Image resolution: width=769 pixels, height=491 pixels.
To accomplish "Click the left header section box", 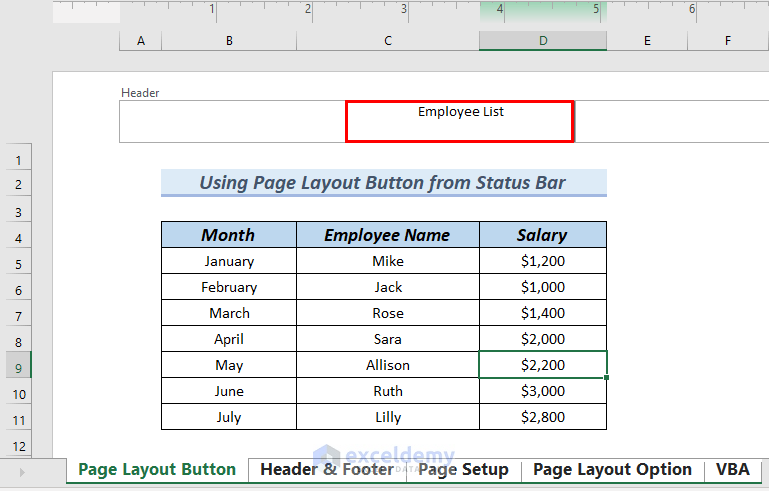I will [232, 122].
